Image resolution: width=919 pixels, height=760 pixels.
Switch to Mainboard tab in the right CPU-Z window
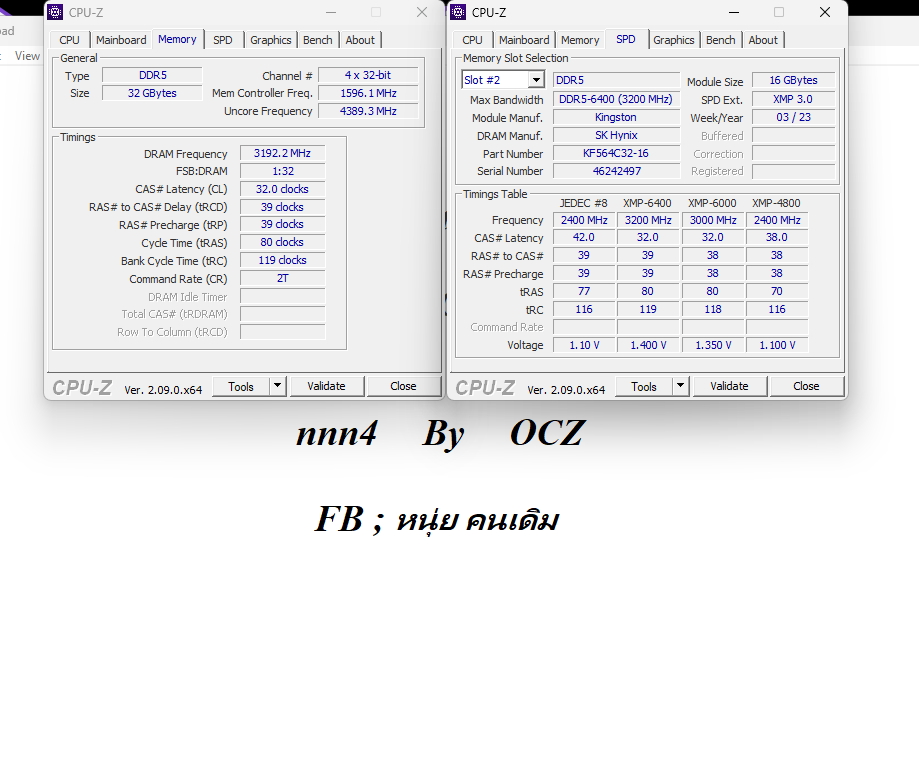[x=524, y=40]
